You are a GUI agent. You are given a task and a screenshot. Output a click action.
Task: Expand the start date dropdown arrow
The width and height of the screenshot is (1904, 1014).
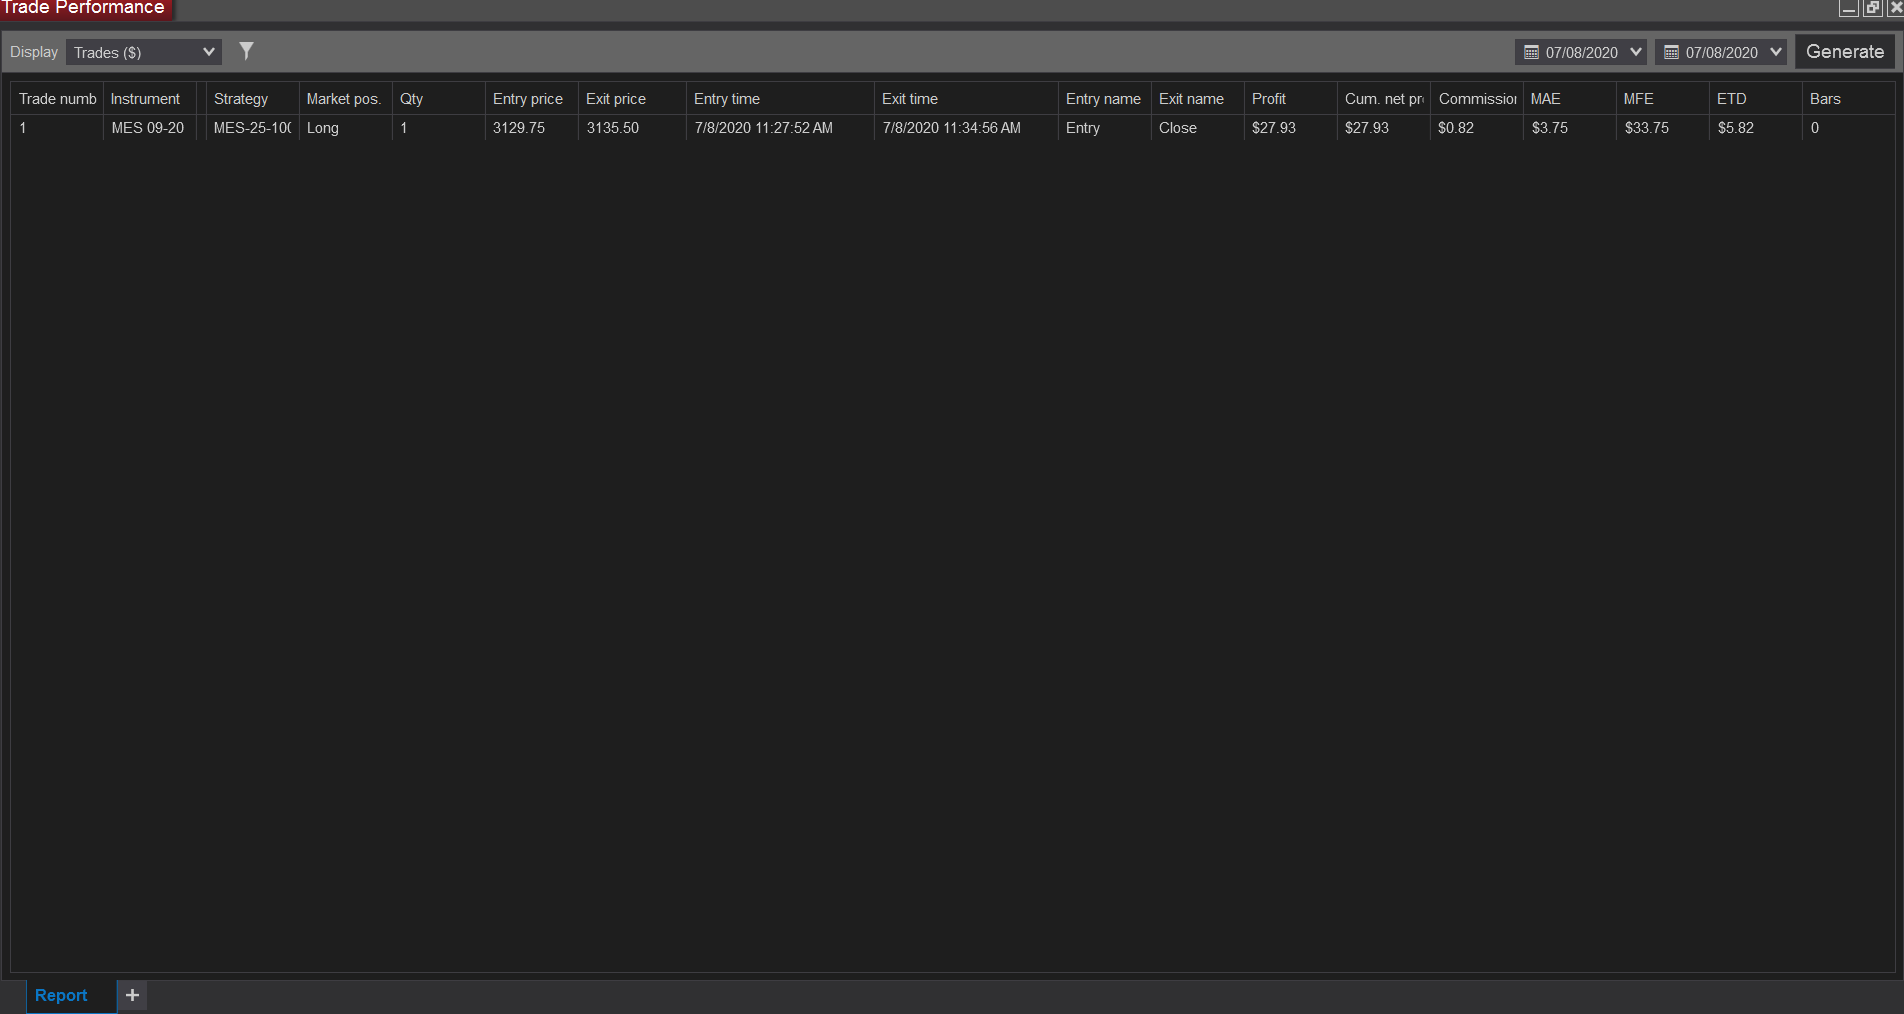pyautogui.click(x=1636, y=52)
